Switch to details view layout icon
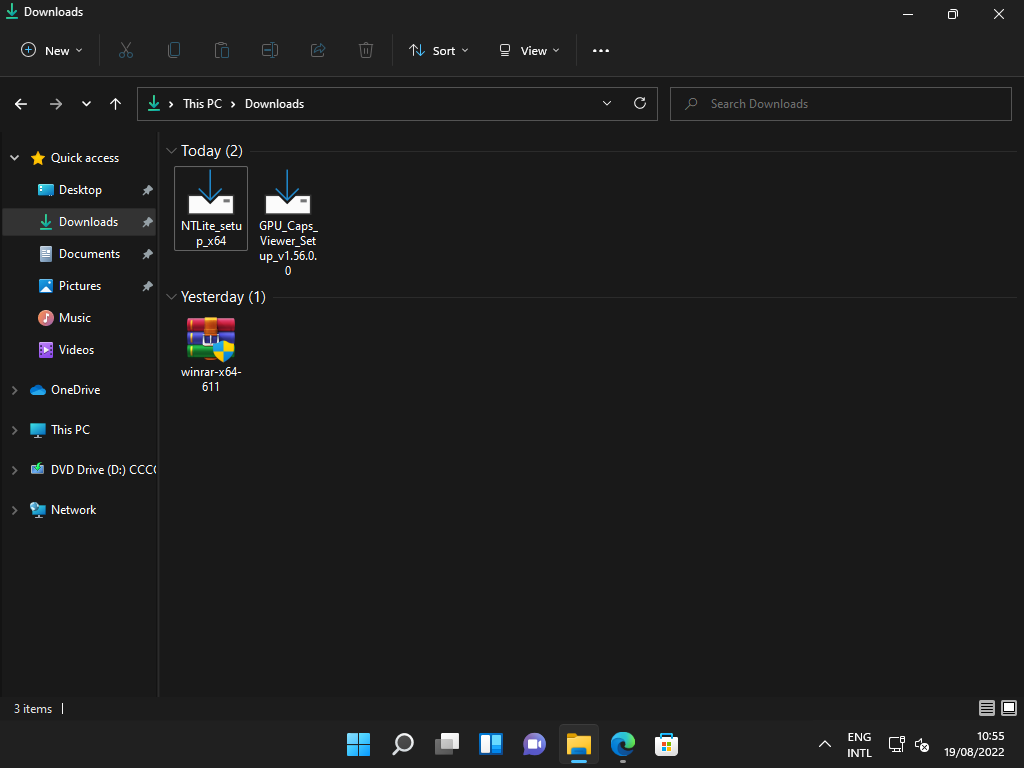This screenshot has width=1024, height=768. click(x=987, y=708)
